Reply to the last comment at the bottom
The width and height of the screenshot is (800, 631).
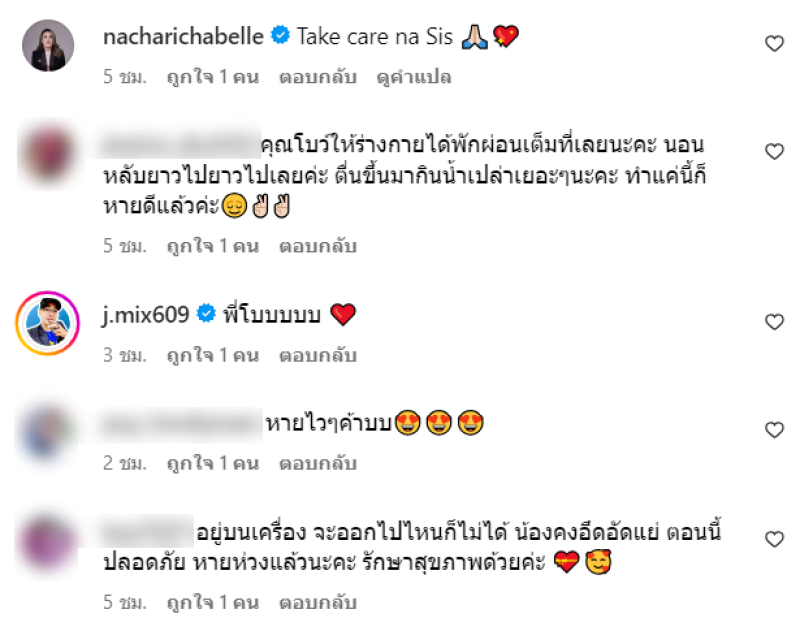[x=317, y=602]
